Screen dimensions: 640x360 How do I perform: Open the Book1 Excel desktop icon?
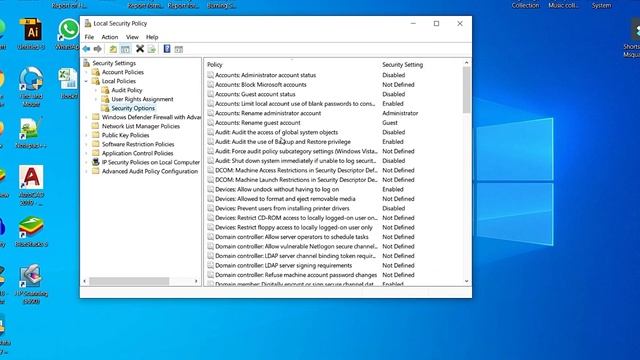pyautogui.click(x=68, y=79)
